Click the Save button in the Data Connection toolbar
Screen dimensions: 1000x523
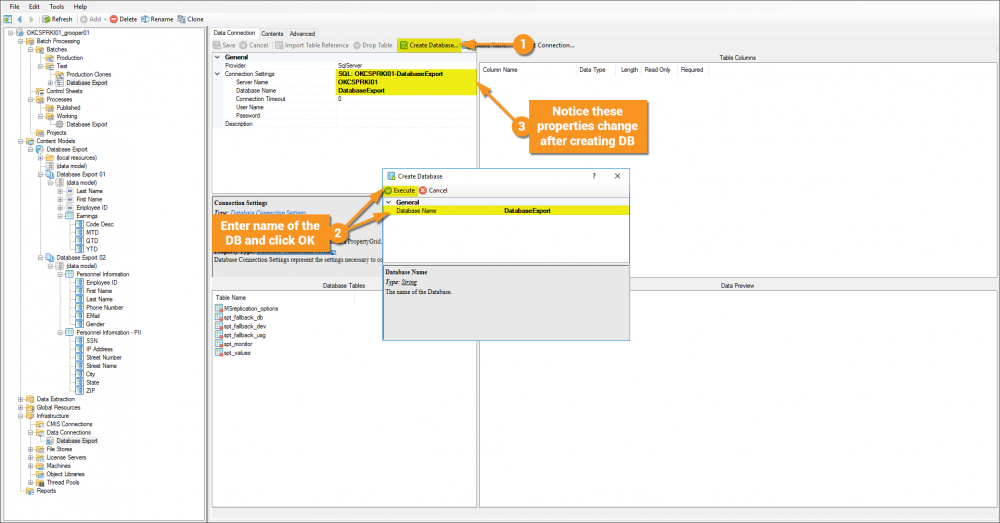224,45
